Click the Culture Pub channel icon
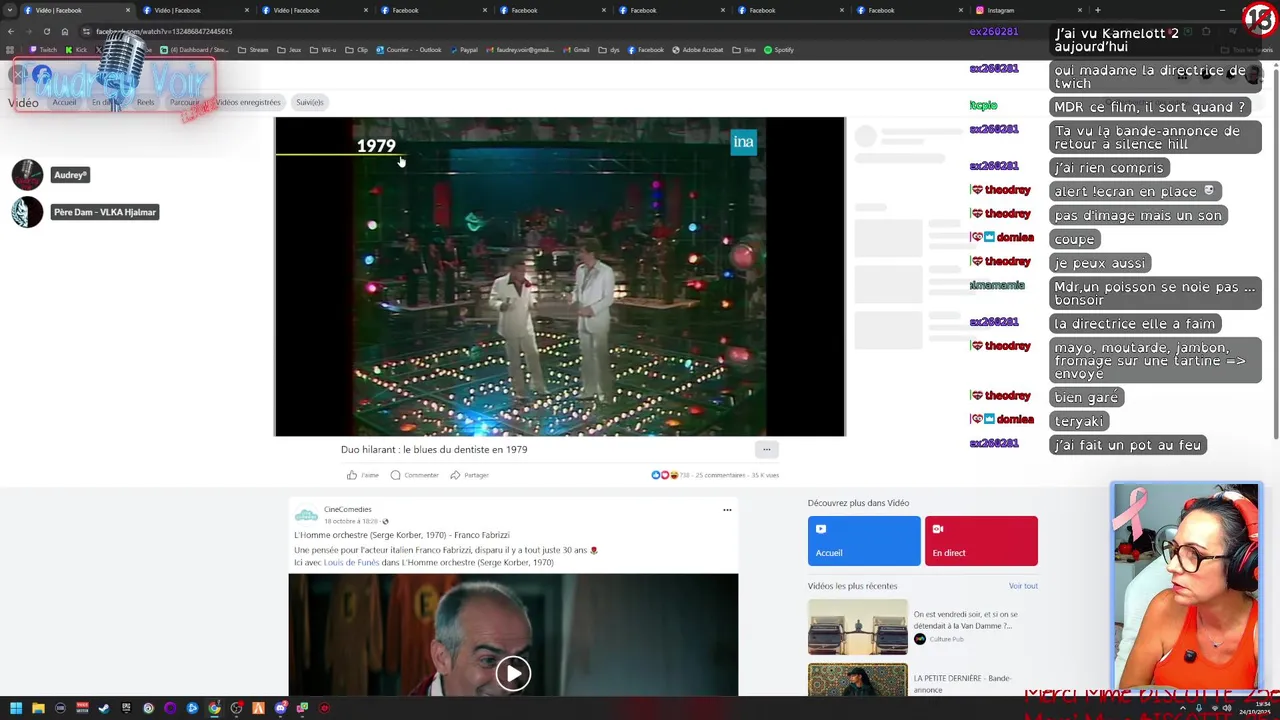This screenshot has width=1280, height=720. click(919, 639)
